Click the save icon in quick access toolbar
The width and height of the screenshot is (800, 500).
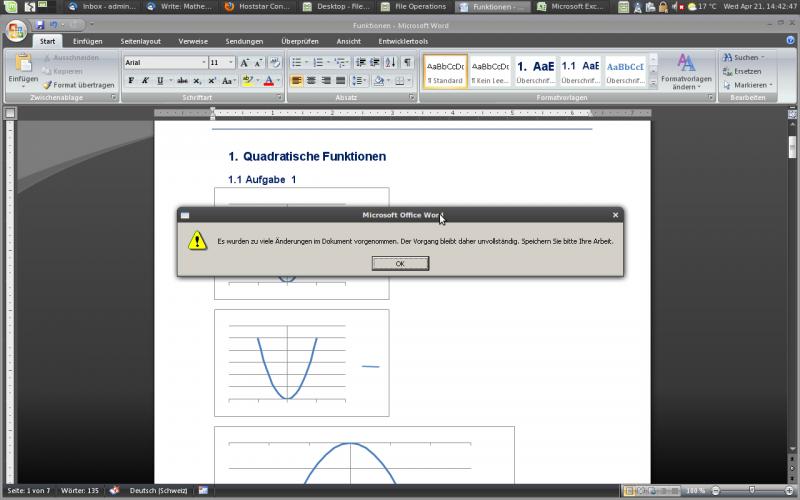point(39,25)
